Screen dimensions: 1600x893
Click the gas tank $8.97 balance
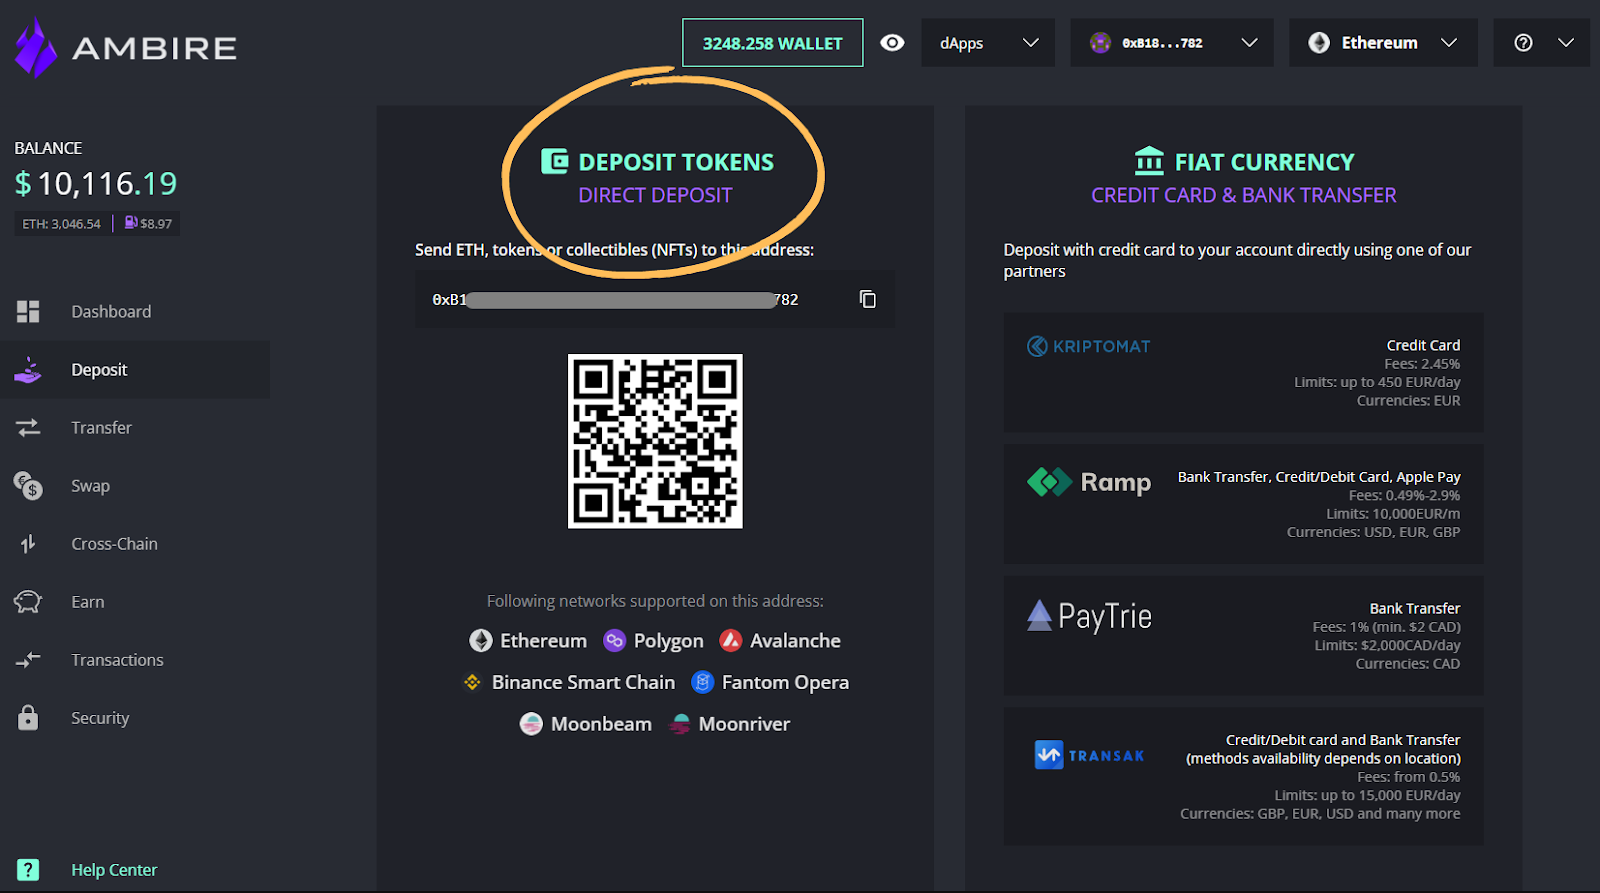[x=148, y=223]
